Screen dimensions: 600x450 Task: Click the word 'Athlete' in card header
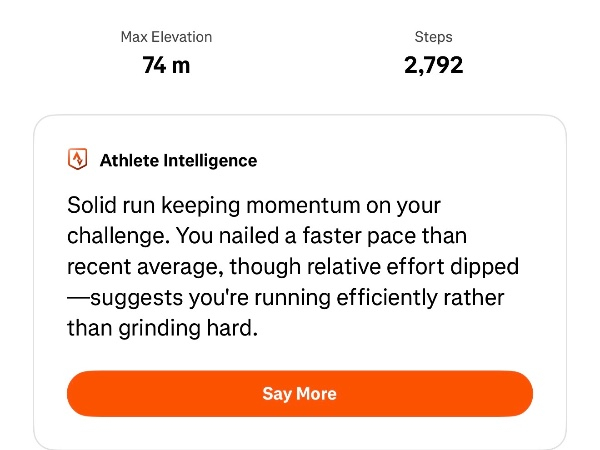pos(128,160)
